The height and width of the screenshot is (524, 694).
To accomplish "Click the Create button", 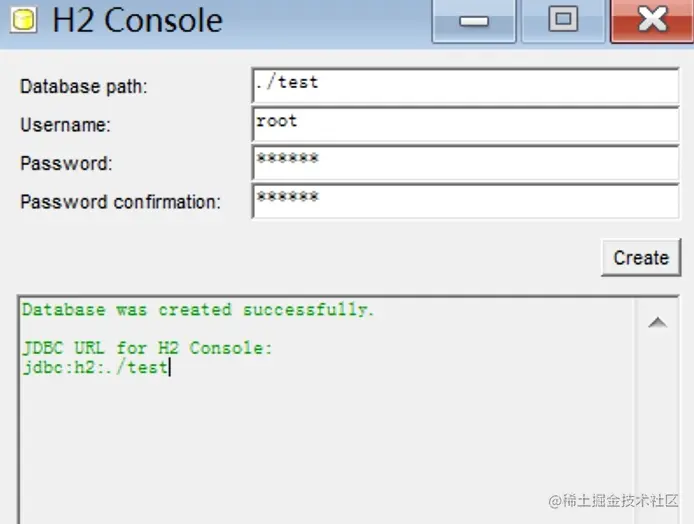I will [641, 258].
